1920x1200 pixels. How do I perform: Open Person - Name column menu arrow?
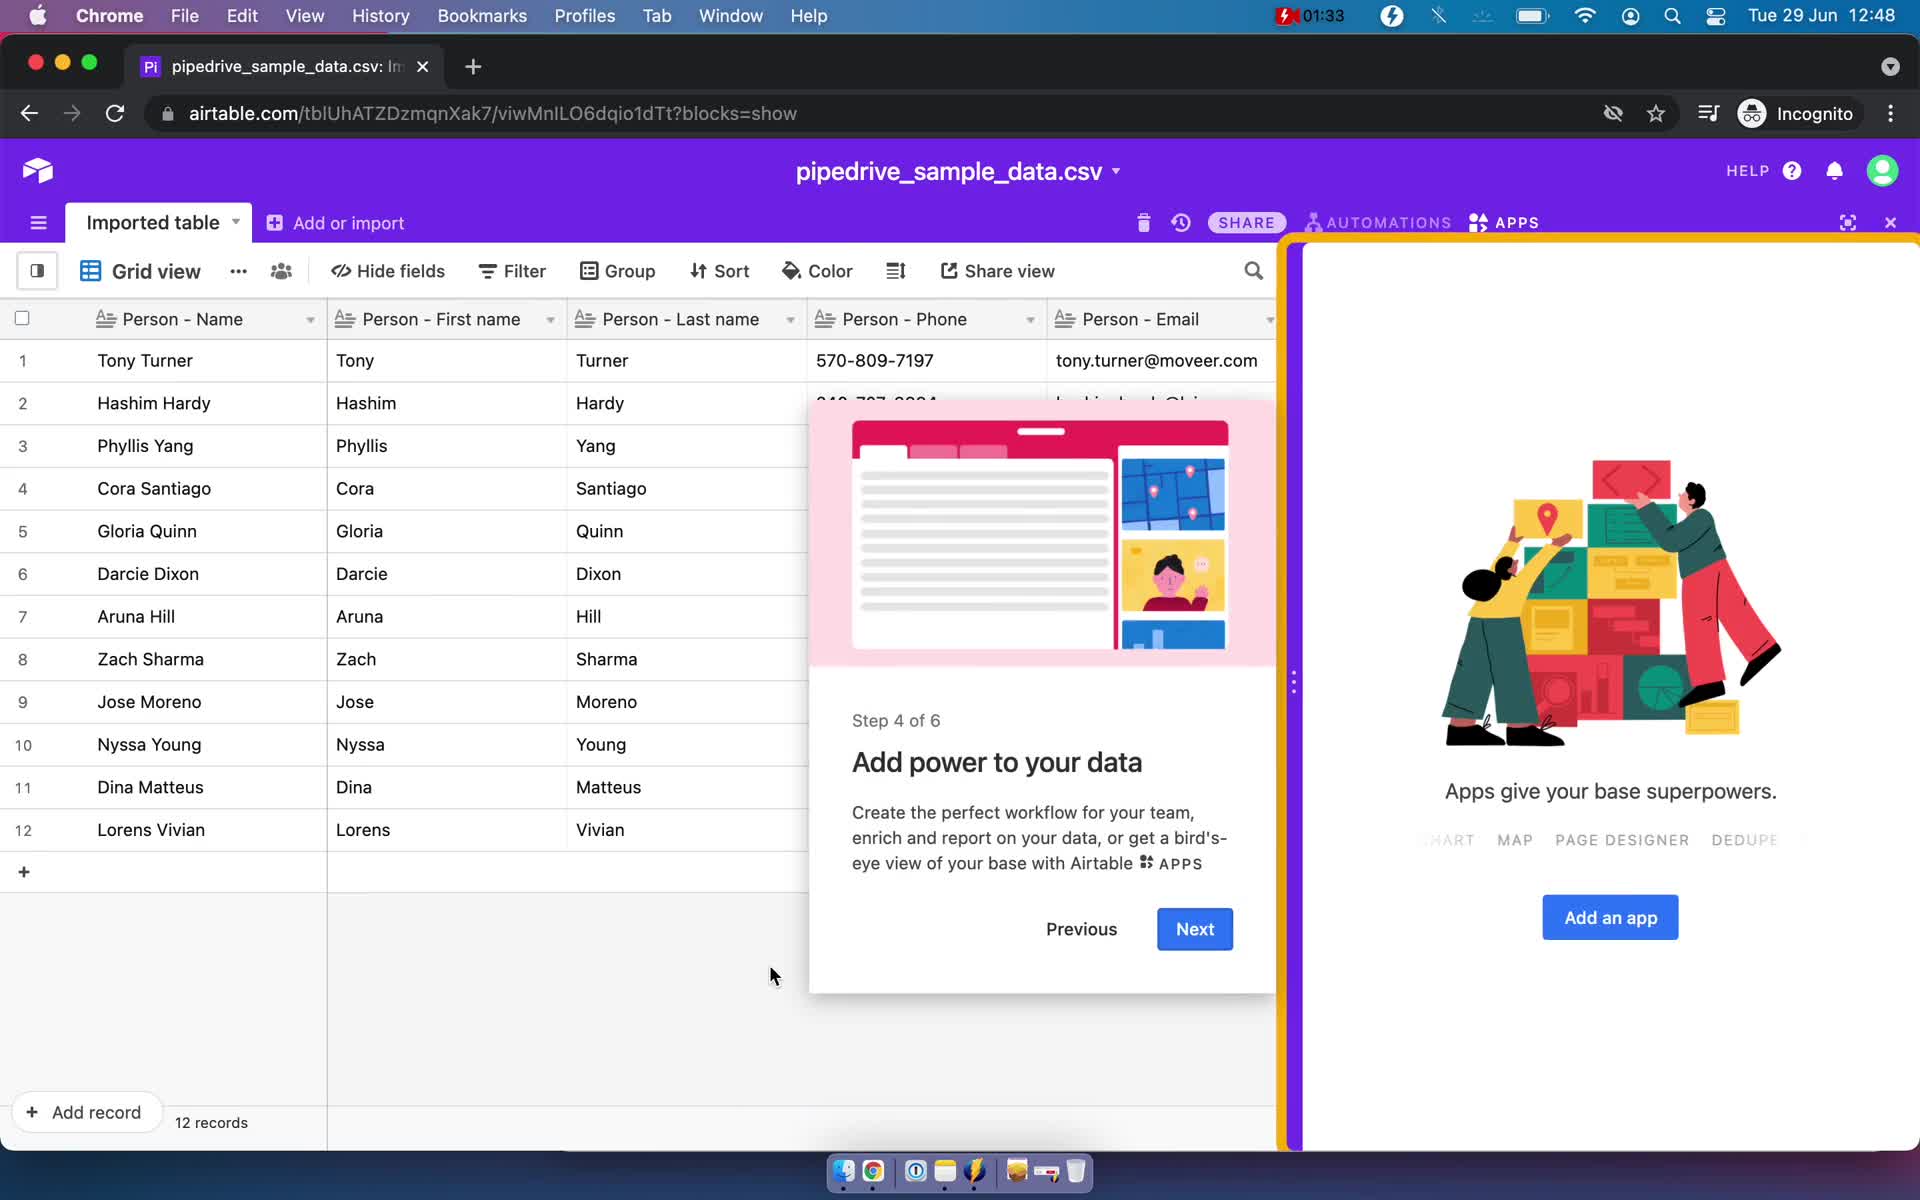[x=310, y=320]
